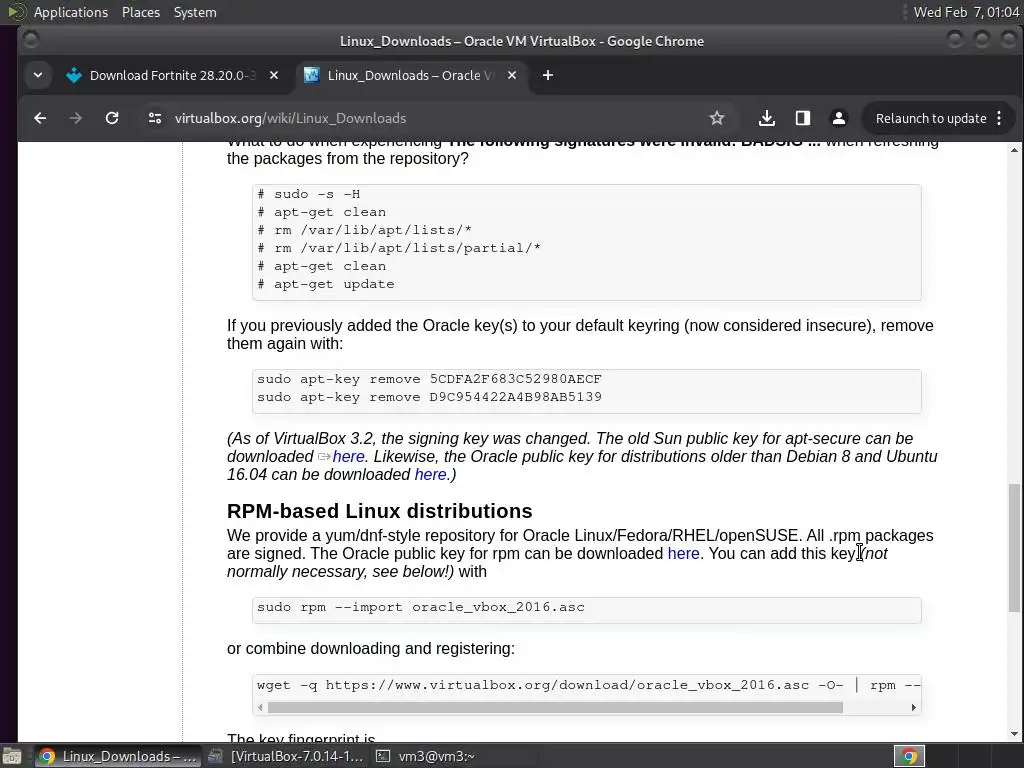Screen dimensions: 1024x768
Task: Open VirtualBox-7.0.14 taskbar item
Action: point(285,756)
